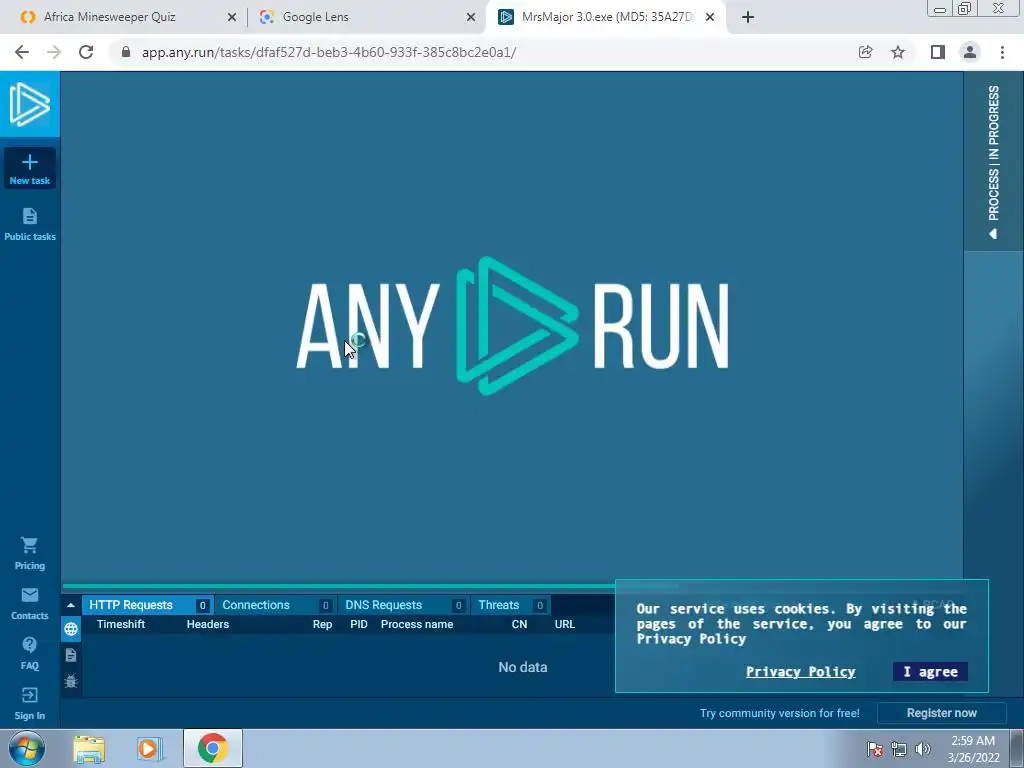1024x768 pixels.
Task: Open volume control in system tray
Action: (x=922, y=749)
